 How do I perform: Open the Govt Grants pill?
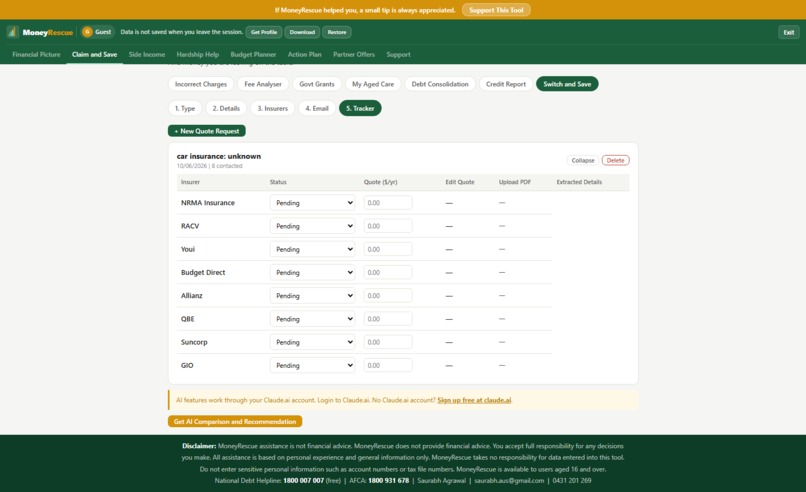[317, 84]
